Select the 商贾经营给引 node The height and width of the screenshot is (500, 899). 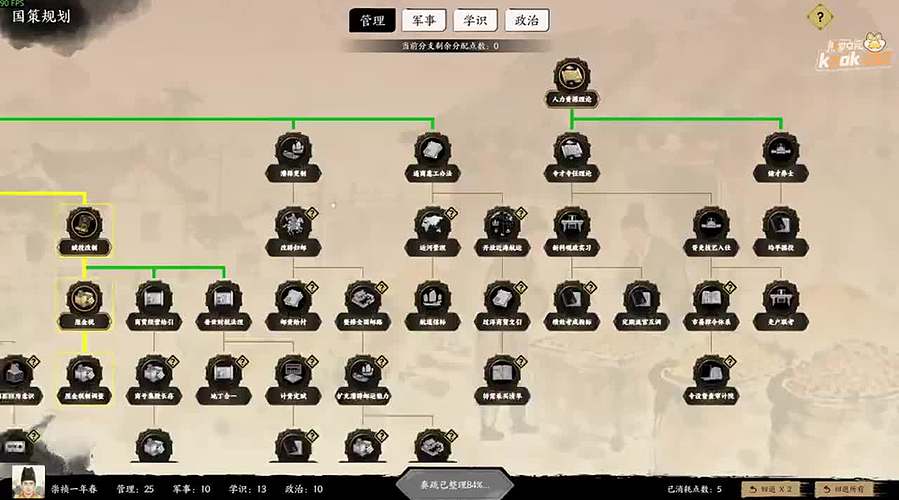coord(154,305)
